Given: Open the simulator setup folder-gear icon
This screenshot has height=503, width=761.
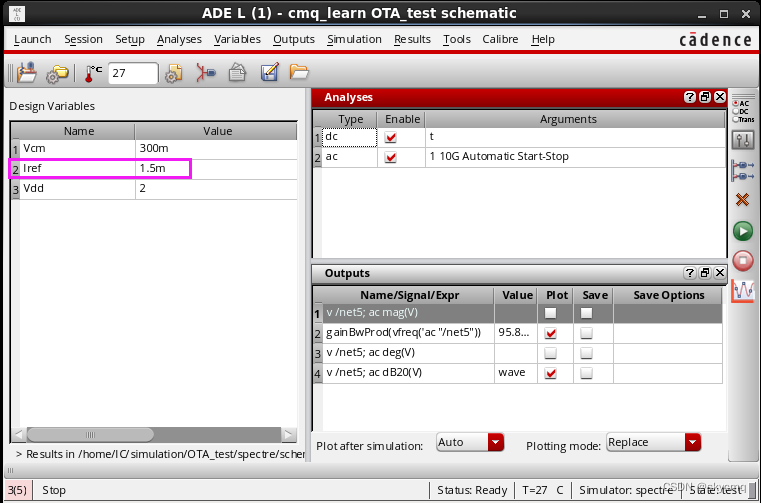Looking at the screenshot, I should [57, 74].
